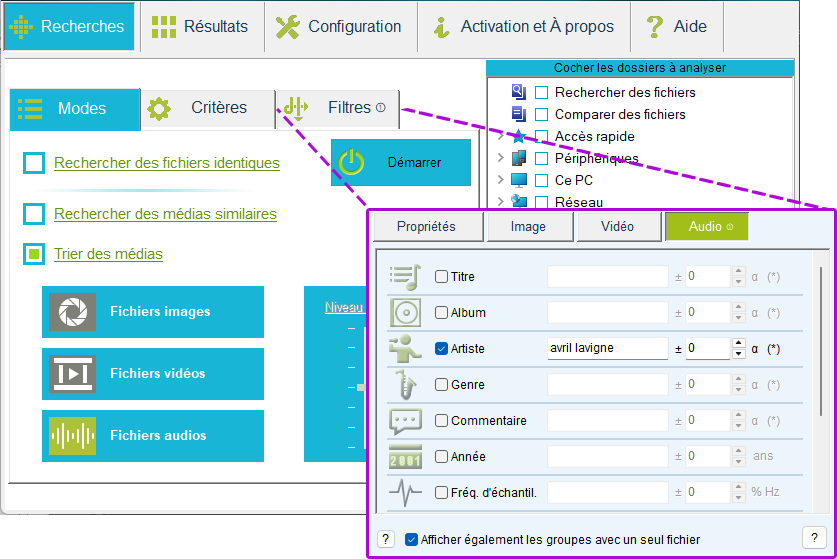The width and height of the screenshot is (837, 559).
Task: Uncheck the Trier des médias box
Action: pyautogui.click(x=34, y=254)
